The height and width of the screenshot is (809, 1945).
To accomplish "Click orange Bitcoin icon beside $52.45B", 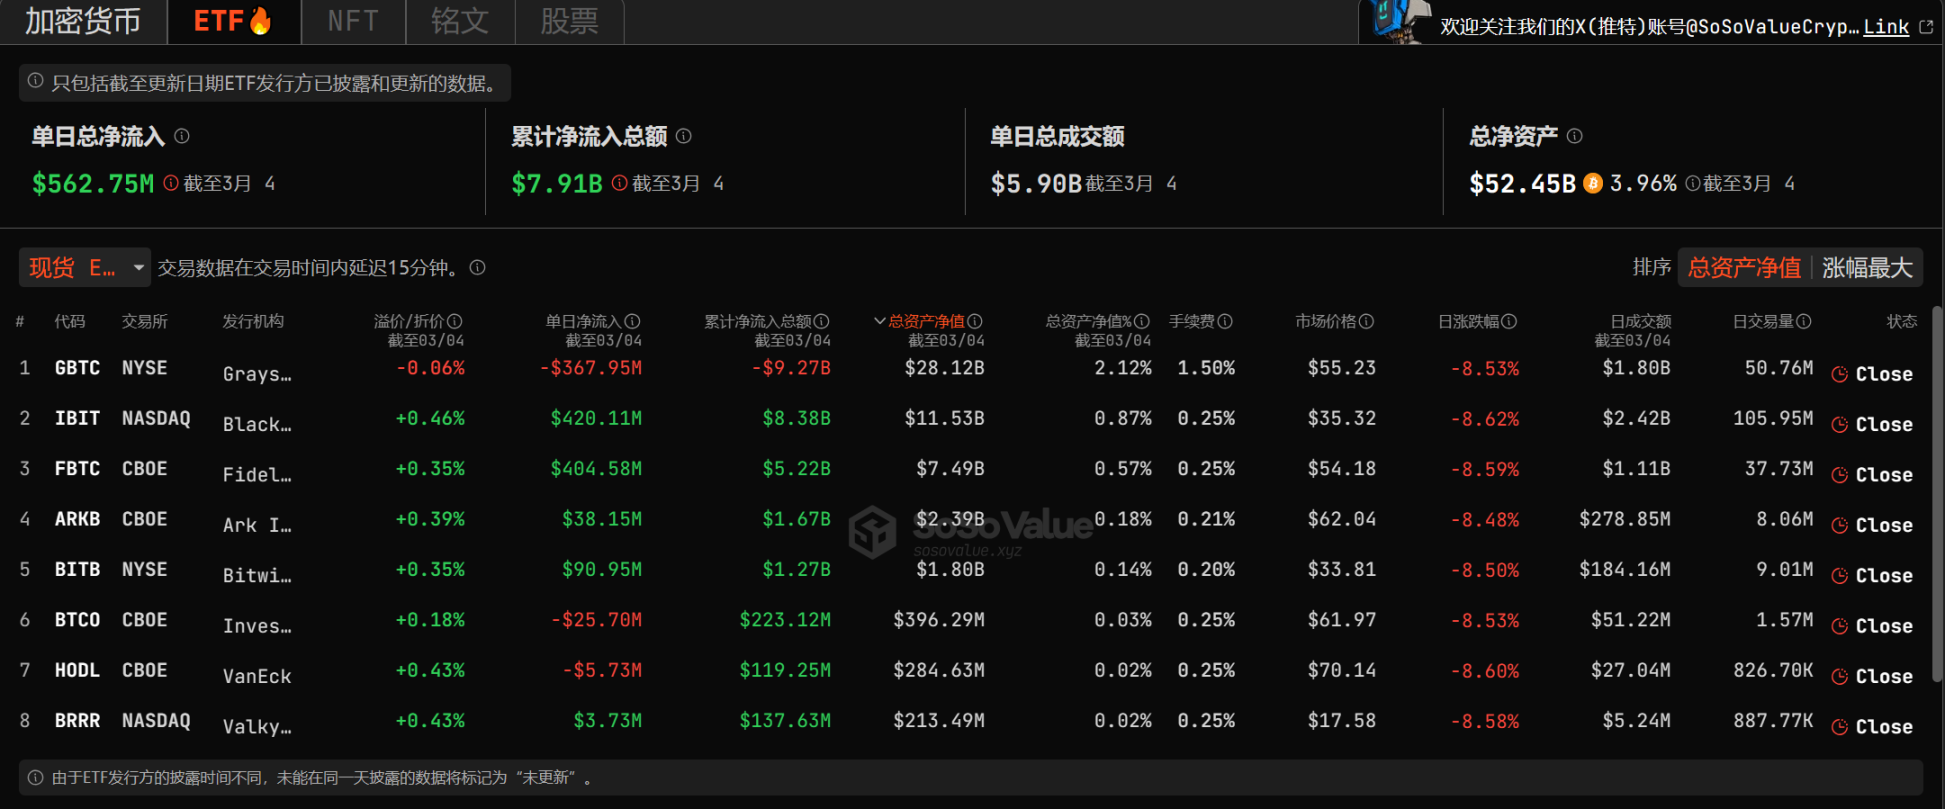I will click(1593, 183).
